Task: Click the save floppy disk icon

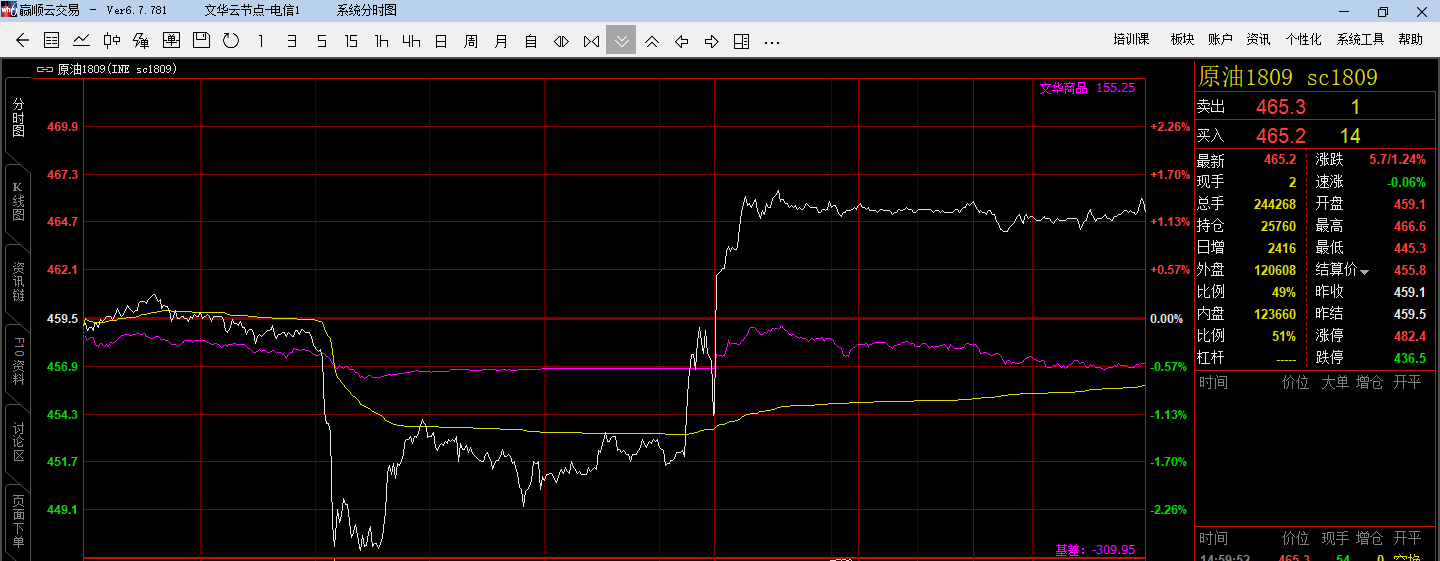Action: (x=201, y=41)
